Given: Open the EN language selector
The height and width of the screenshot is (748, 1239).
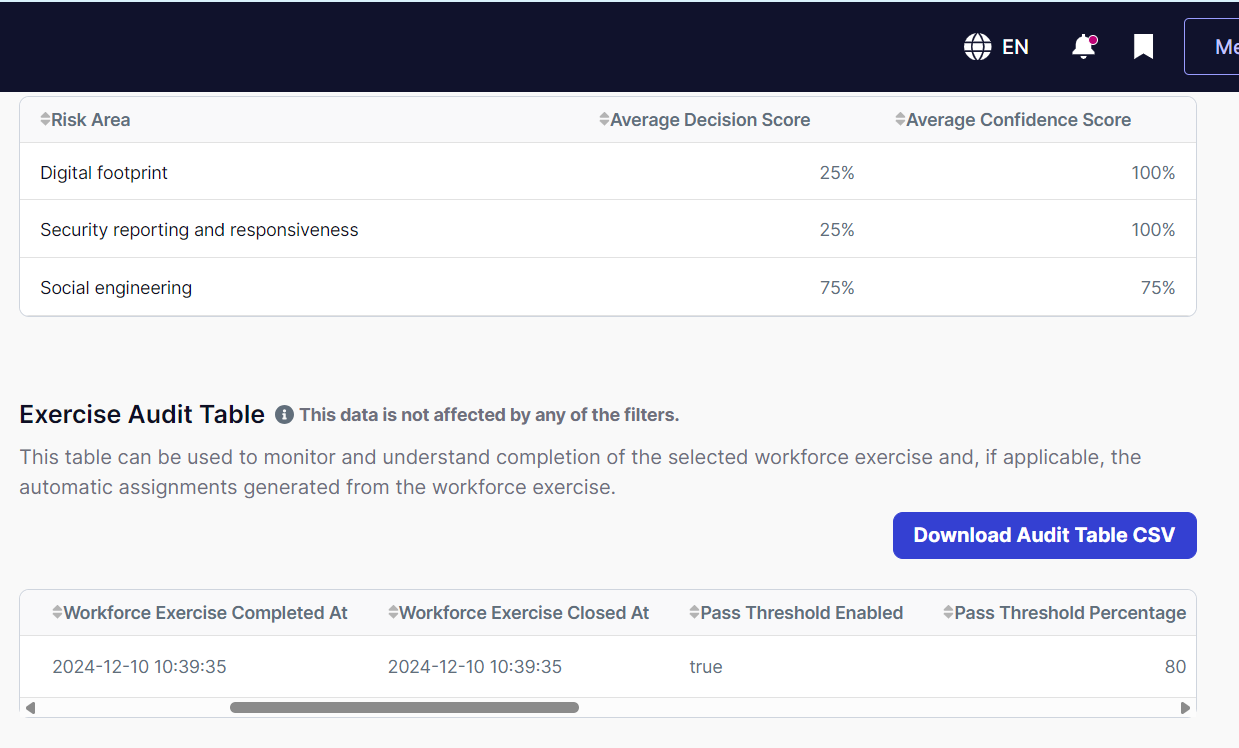Looking at the screenshot, I should (996, 47).
